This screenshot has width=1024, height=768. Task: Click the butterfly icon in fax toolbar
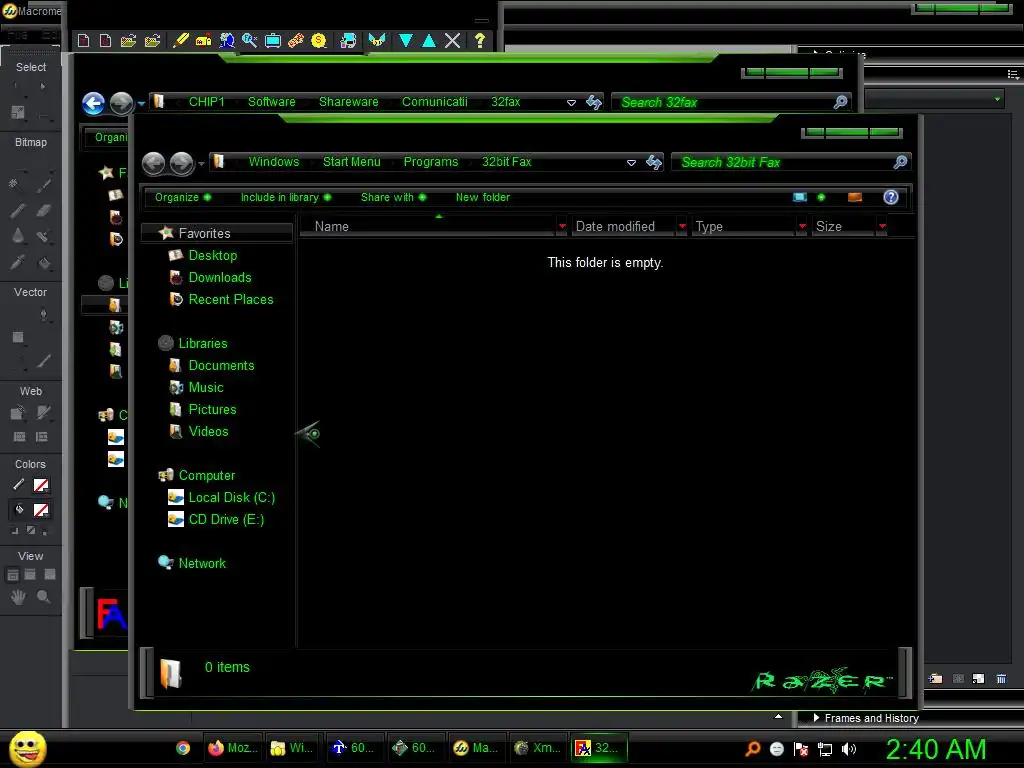coord(377,40)
